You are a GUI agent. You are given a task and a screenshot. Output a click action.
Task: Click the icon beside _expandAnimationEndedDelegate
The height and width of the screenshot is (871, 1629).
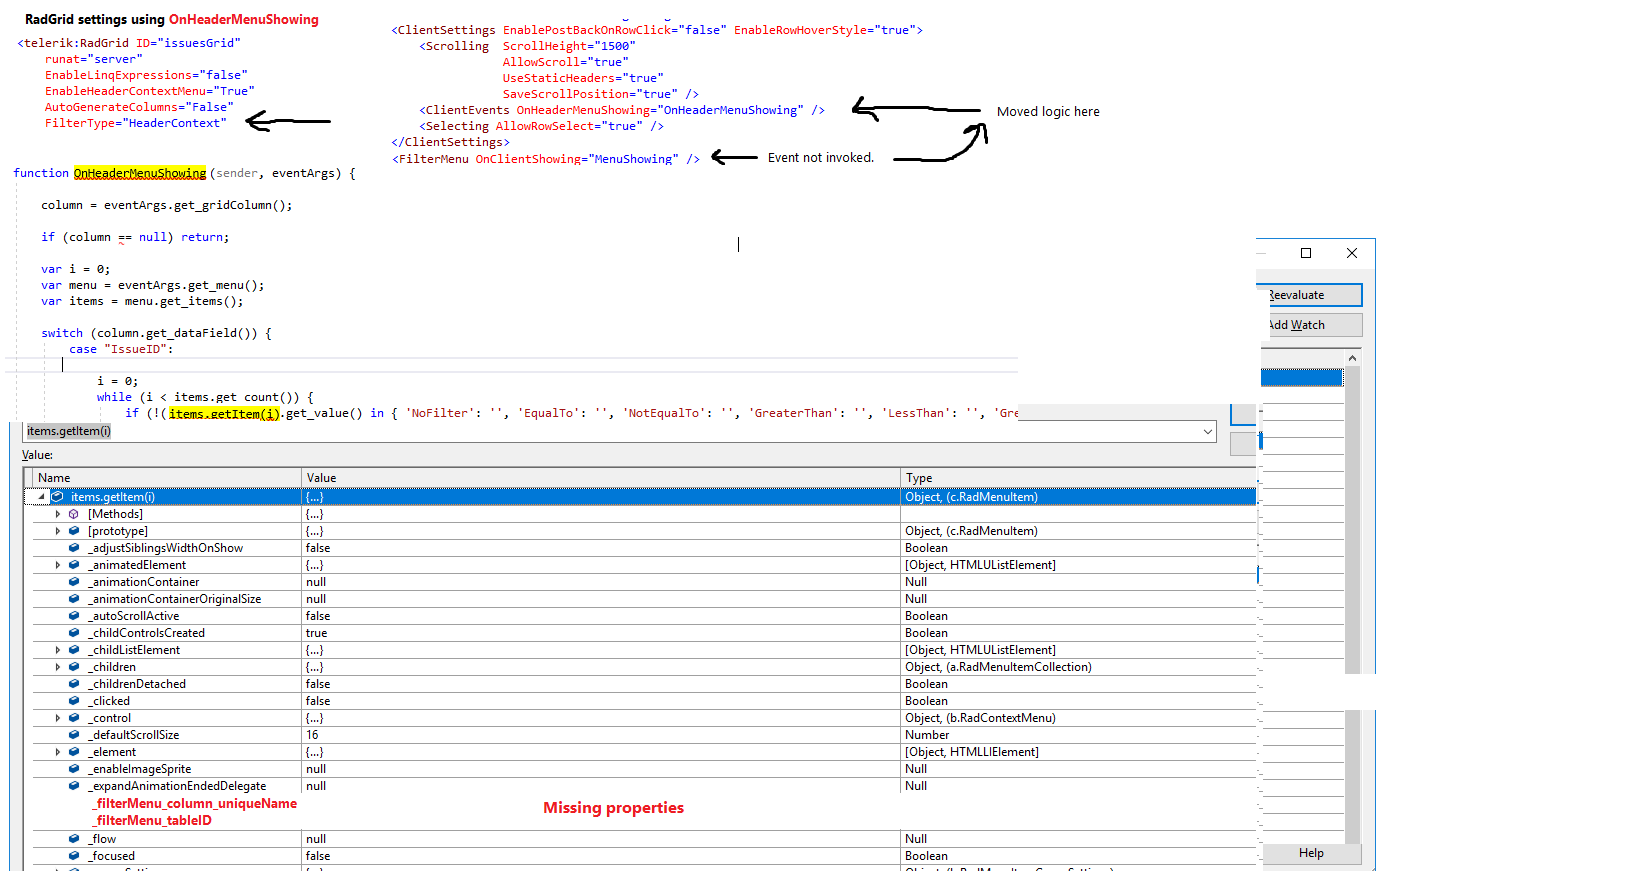[74, 786]
